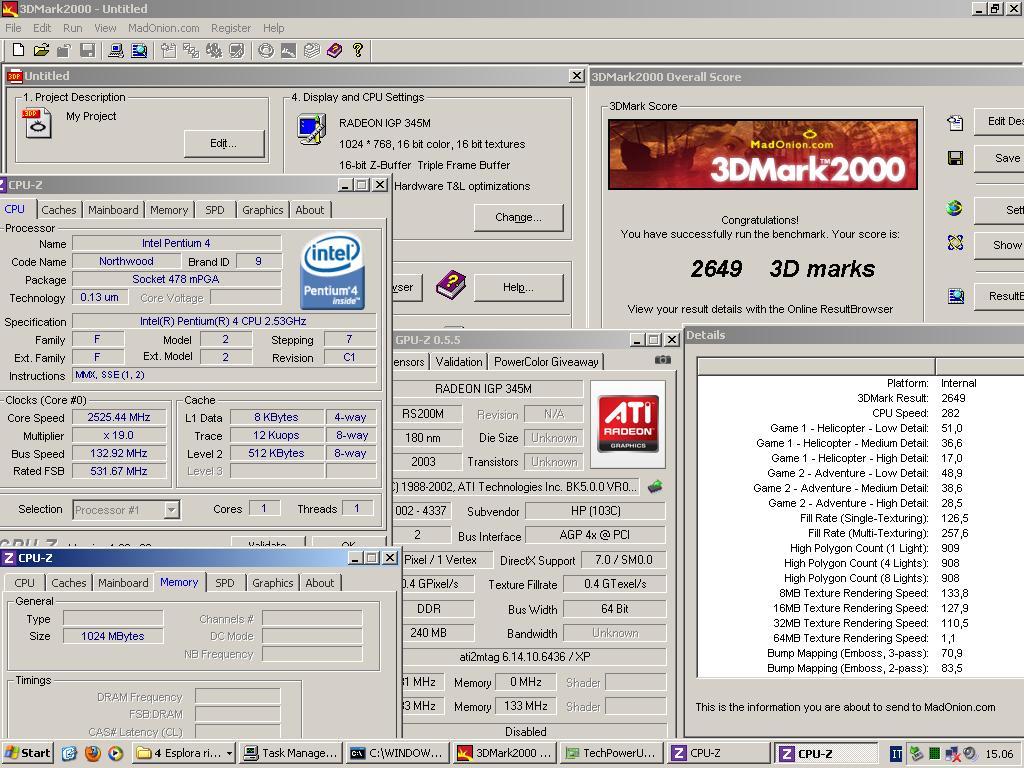Click the 64MB Texture Rendering Speed row
1024x768 pixels.
point(862,638)
